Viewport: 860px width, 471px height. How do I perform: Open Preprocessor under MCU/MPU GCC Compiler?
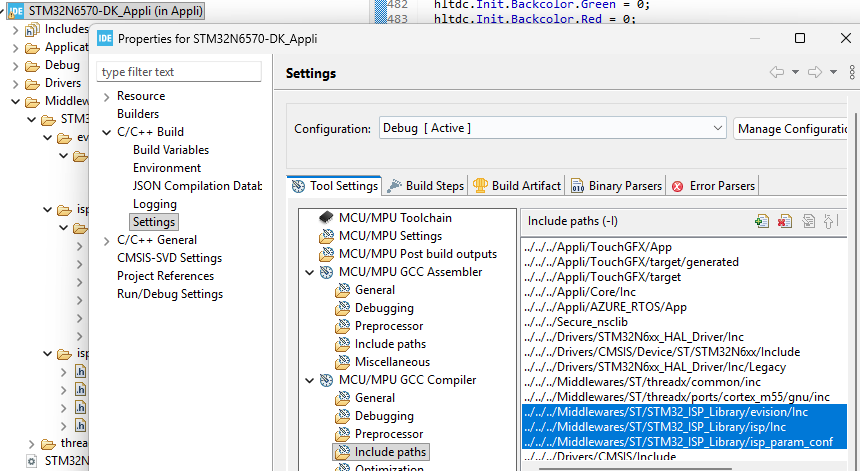click(x=388, y=434)
